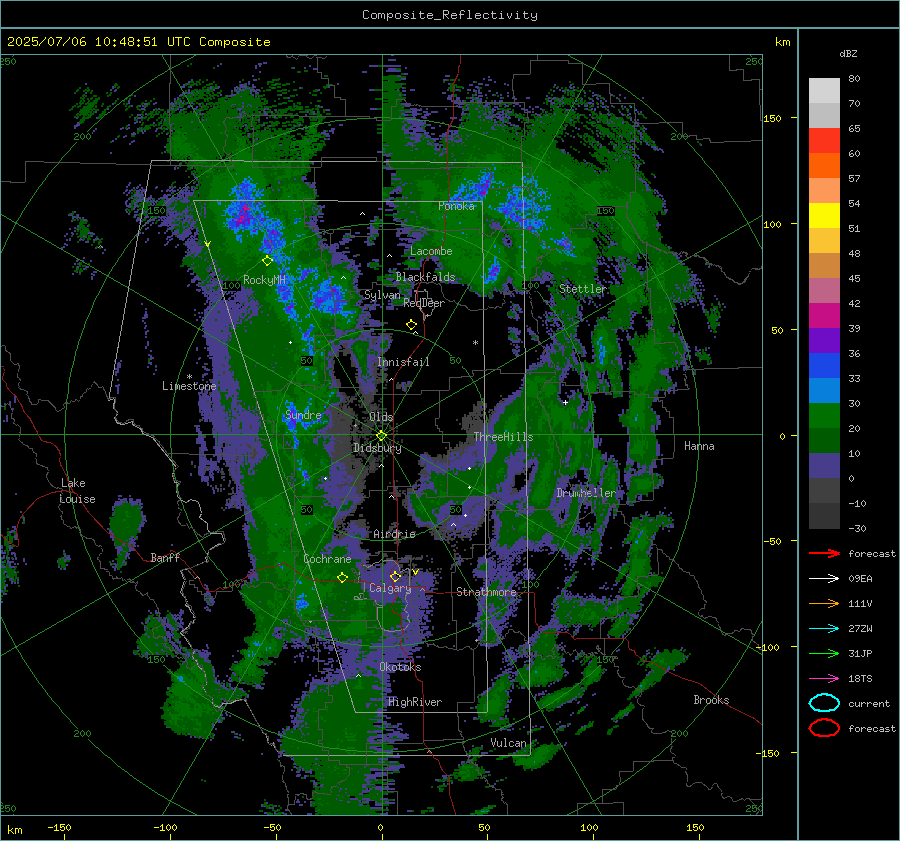Viewport: 900px width, 841px height.
Task: Click the Sundre label
Action: [x=303, y=414]
